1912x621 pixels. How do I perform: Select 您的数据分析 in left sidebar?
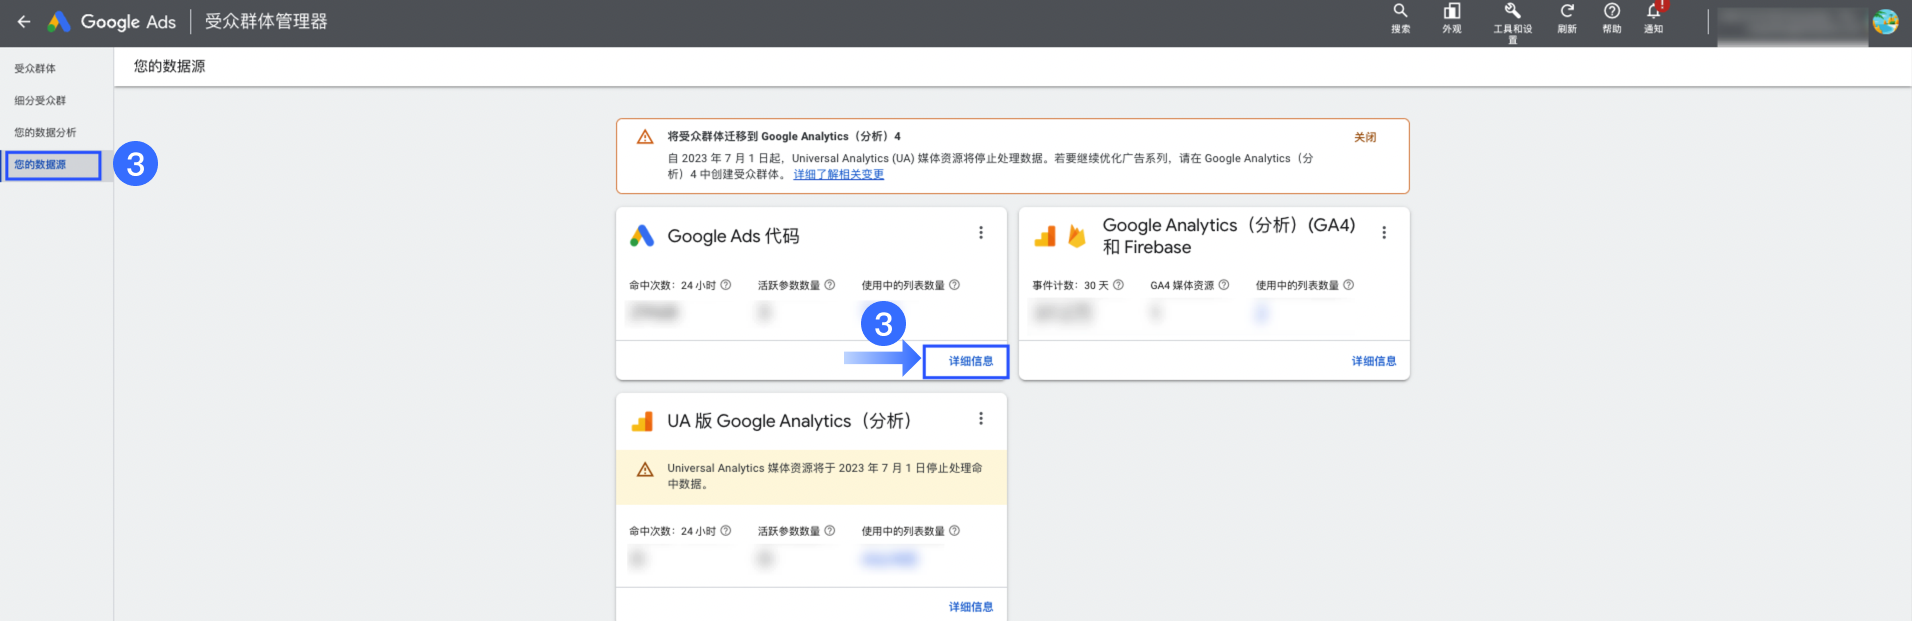coord(45,133)
